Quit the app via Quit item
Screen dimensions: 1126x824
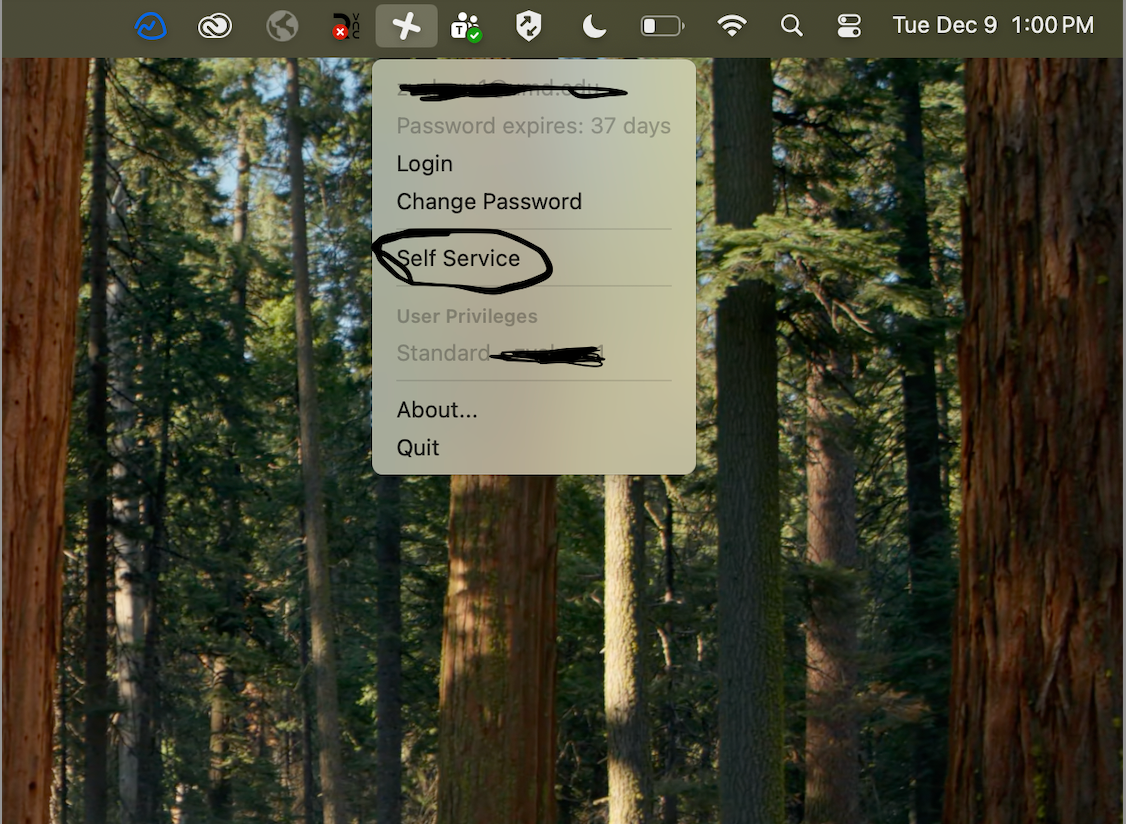tap(418, 448)
